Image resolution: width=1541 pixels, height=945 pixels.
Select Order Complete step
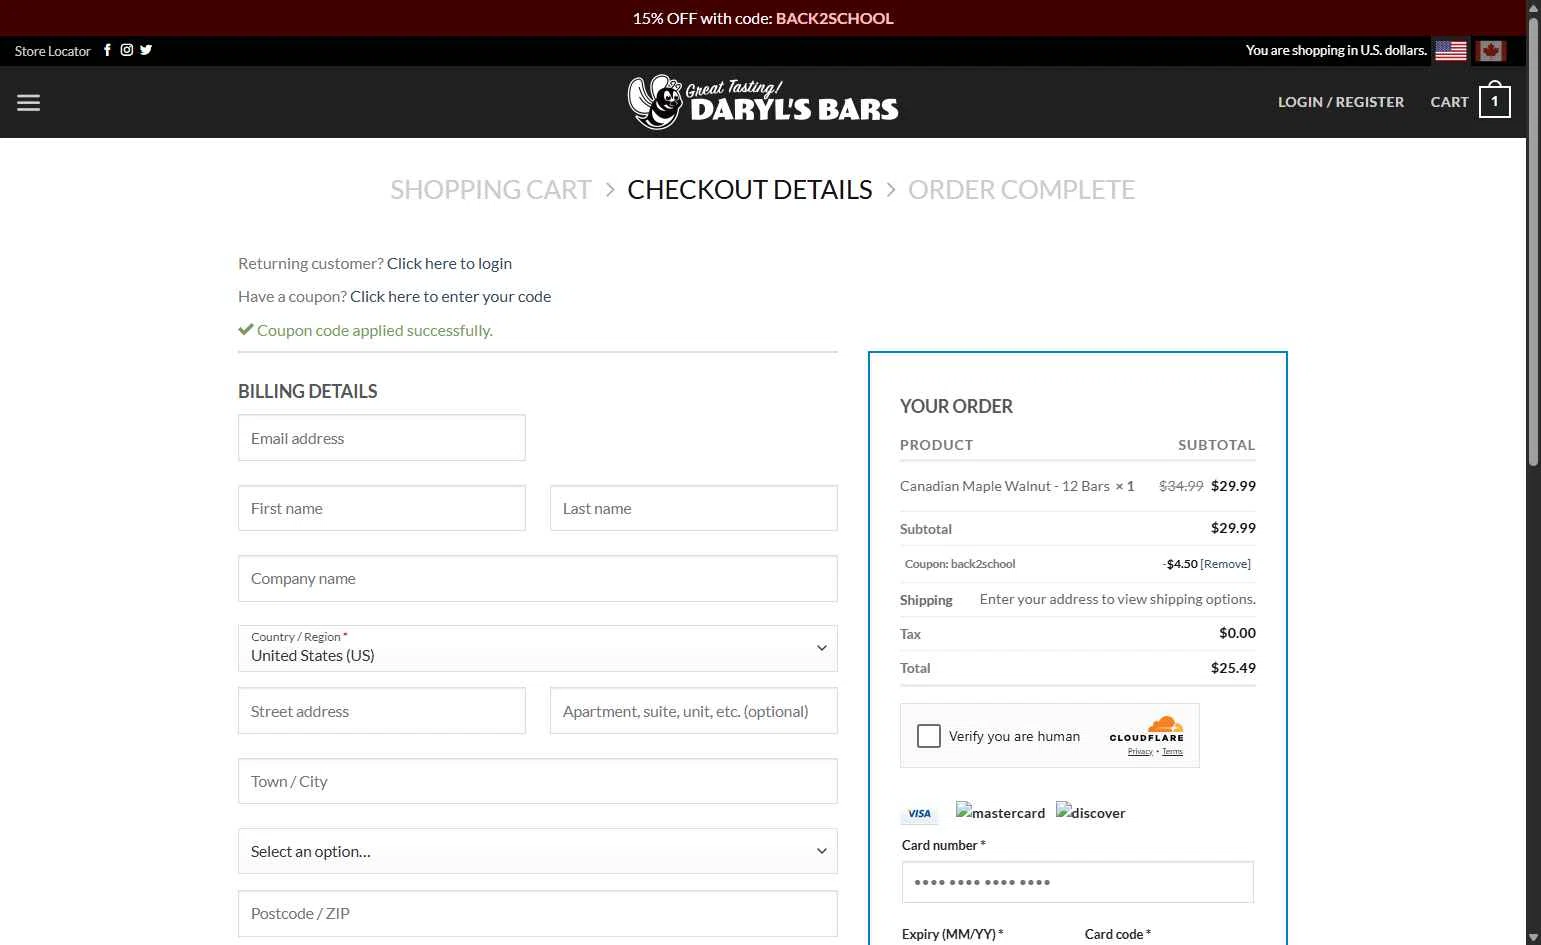coord(1021,190)
